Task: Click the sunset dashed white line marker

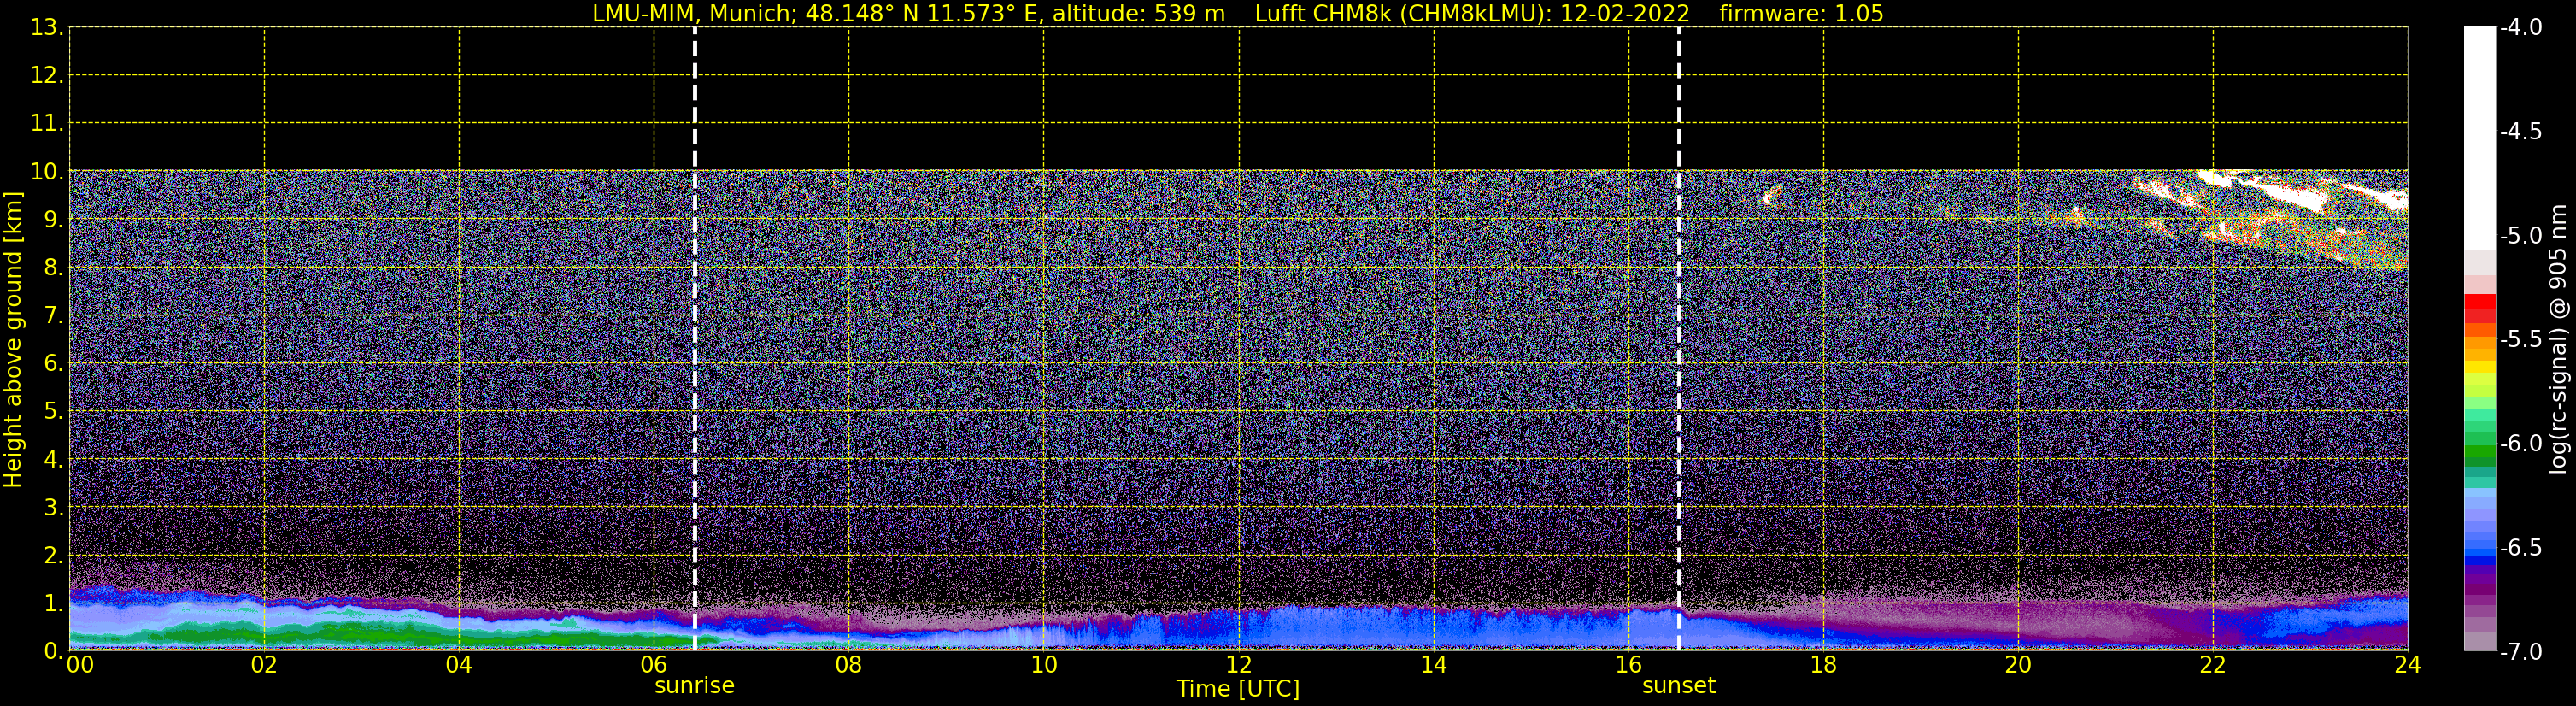Action: [1679, 338]
